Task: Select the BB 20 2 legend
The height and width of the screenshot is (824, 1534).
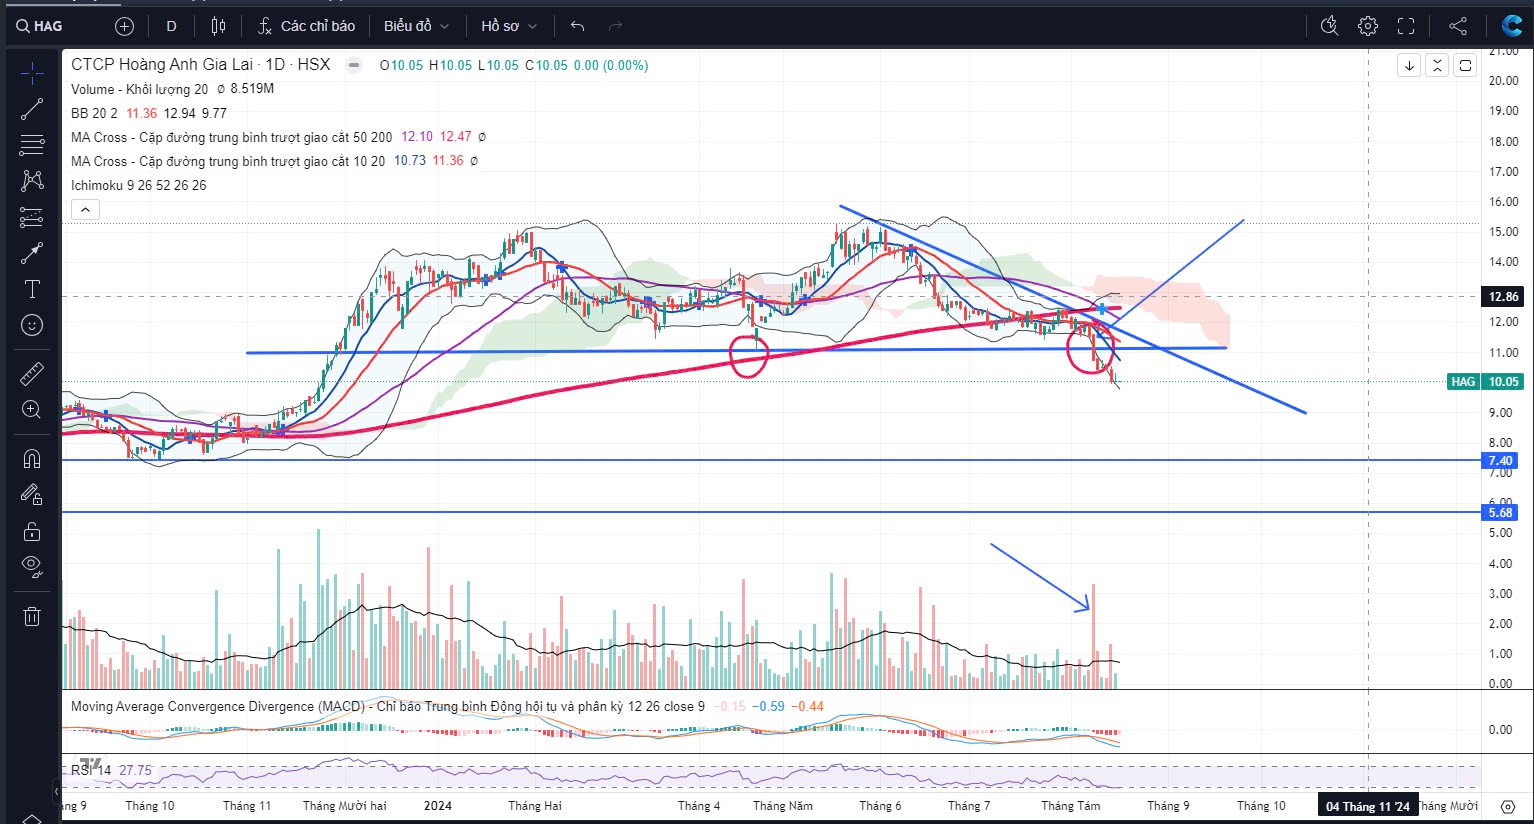Action: tap(94, 113)
